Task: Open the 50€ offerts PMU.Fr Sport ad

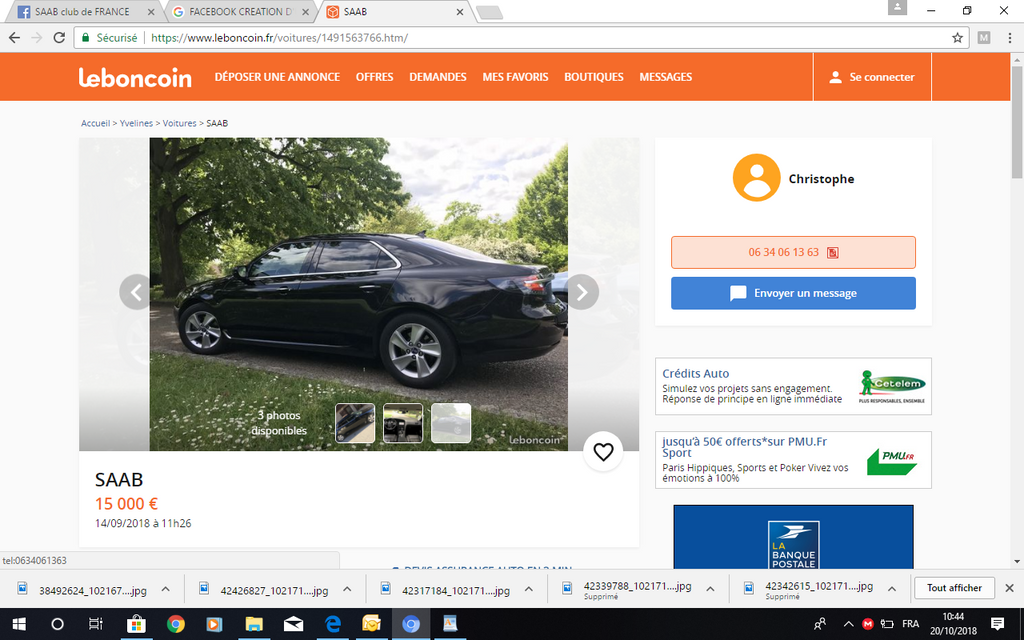Action: pos(744,447)
